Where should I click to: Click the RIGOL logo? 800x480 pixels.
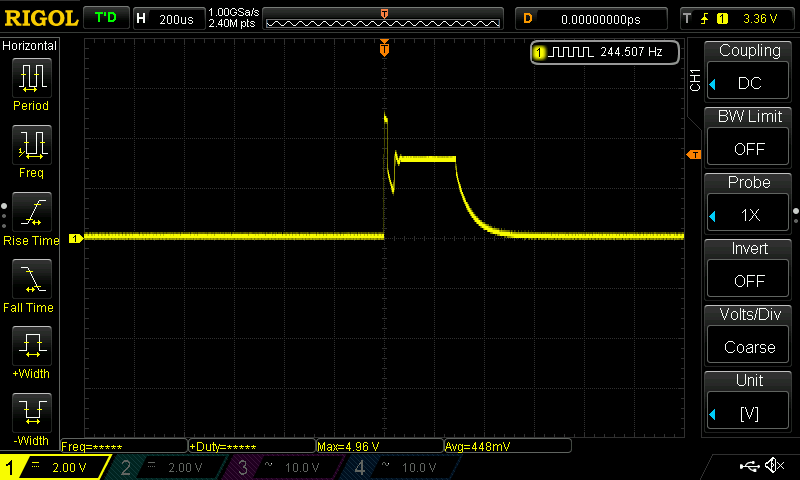(41, 18)
